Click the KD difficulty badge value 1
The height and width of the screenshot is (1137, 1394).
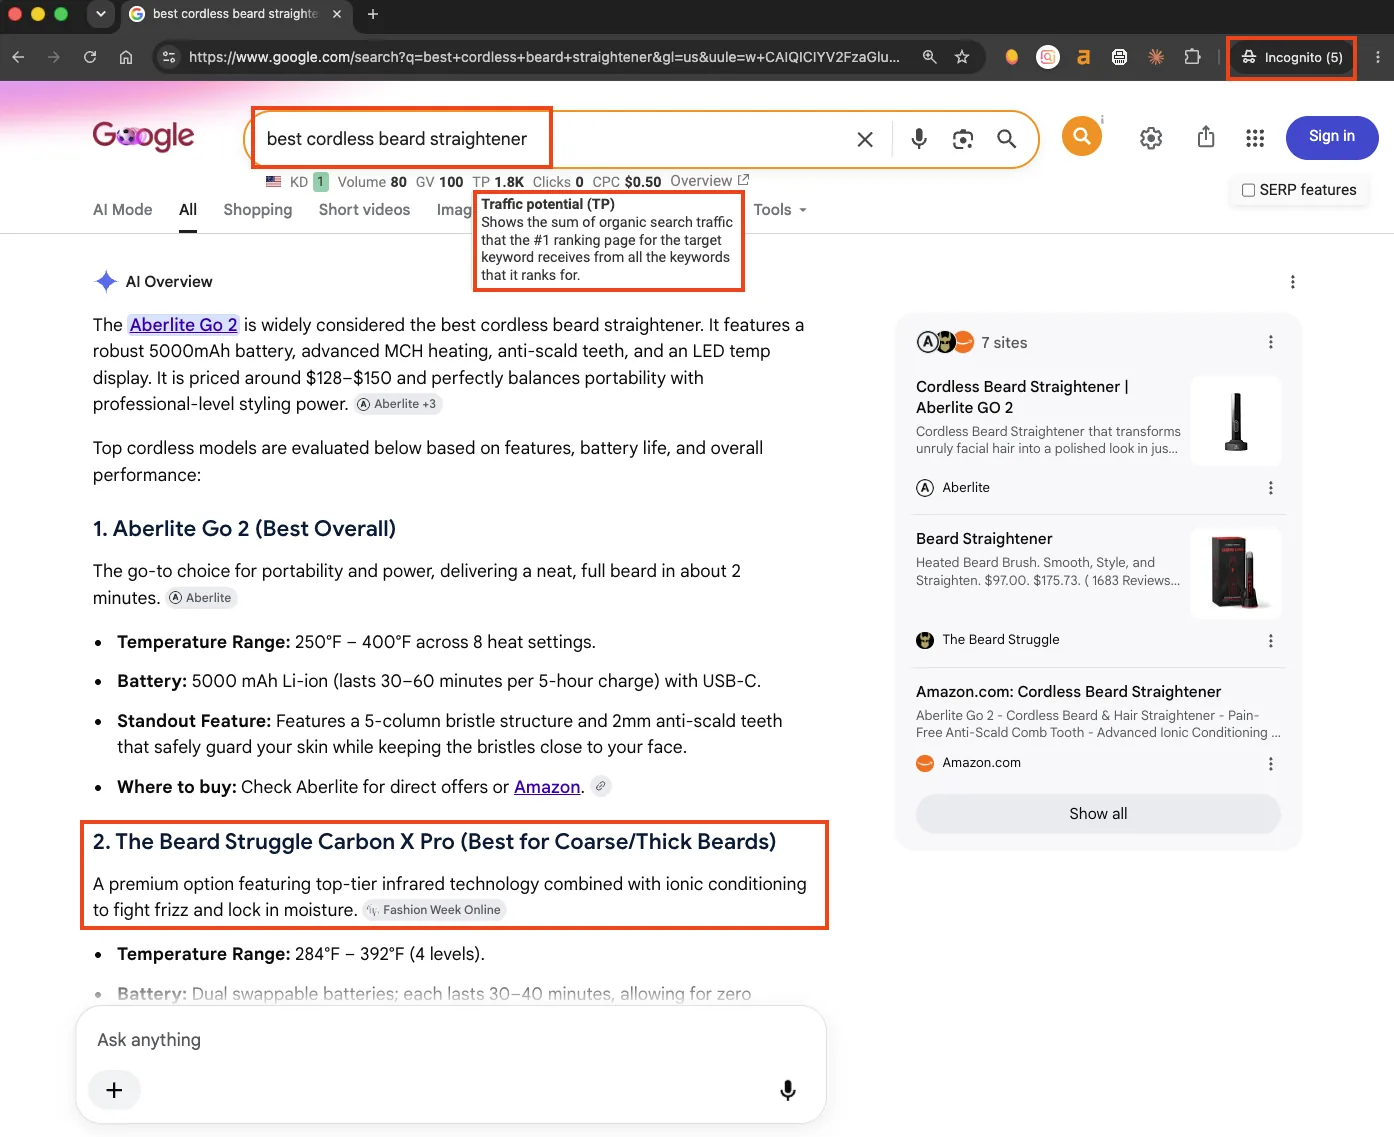click(321, 182)
